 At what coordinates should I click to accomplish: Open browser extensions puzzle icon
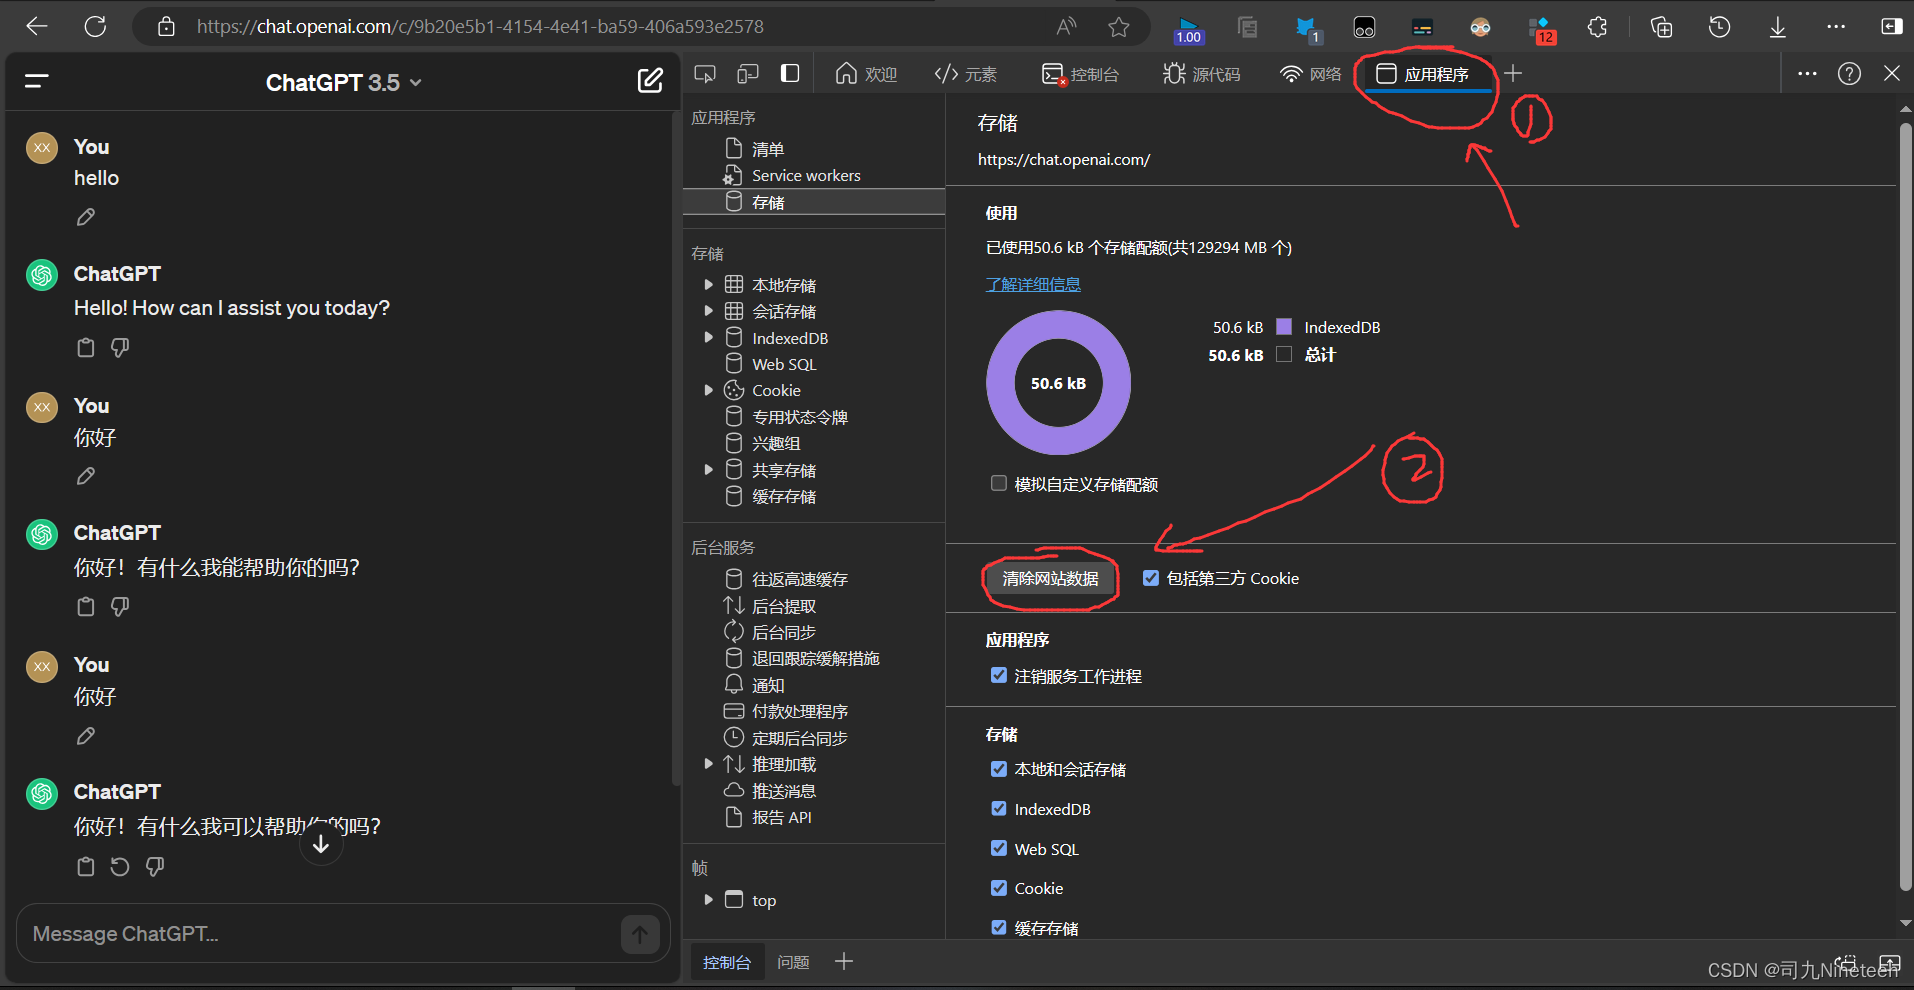coord(1597,27)
